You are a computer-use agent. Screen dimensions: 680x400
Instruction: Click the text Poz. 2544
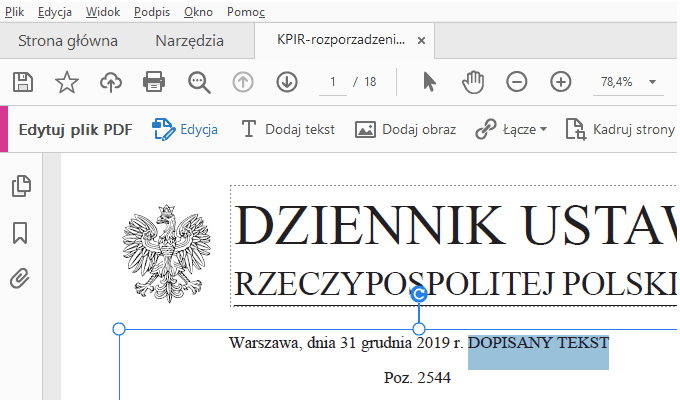click(417, 377)
